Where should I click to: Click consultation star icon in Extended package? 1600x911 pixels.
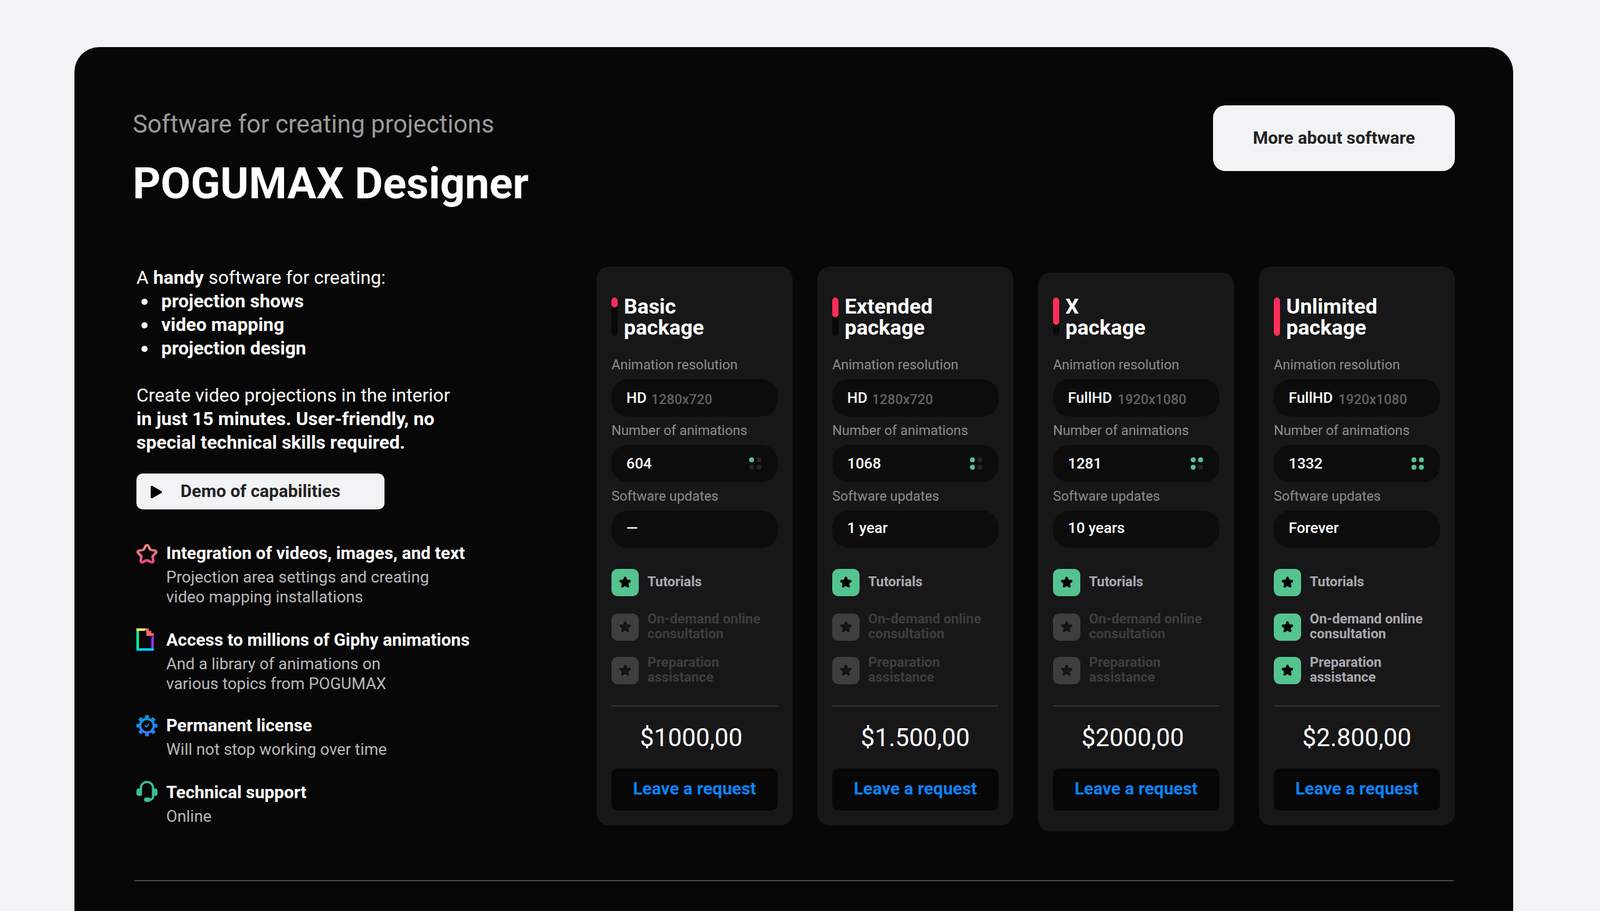846,627
